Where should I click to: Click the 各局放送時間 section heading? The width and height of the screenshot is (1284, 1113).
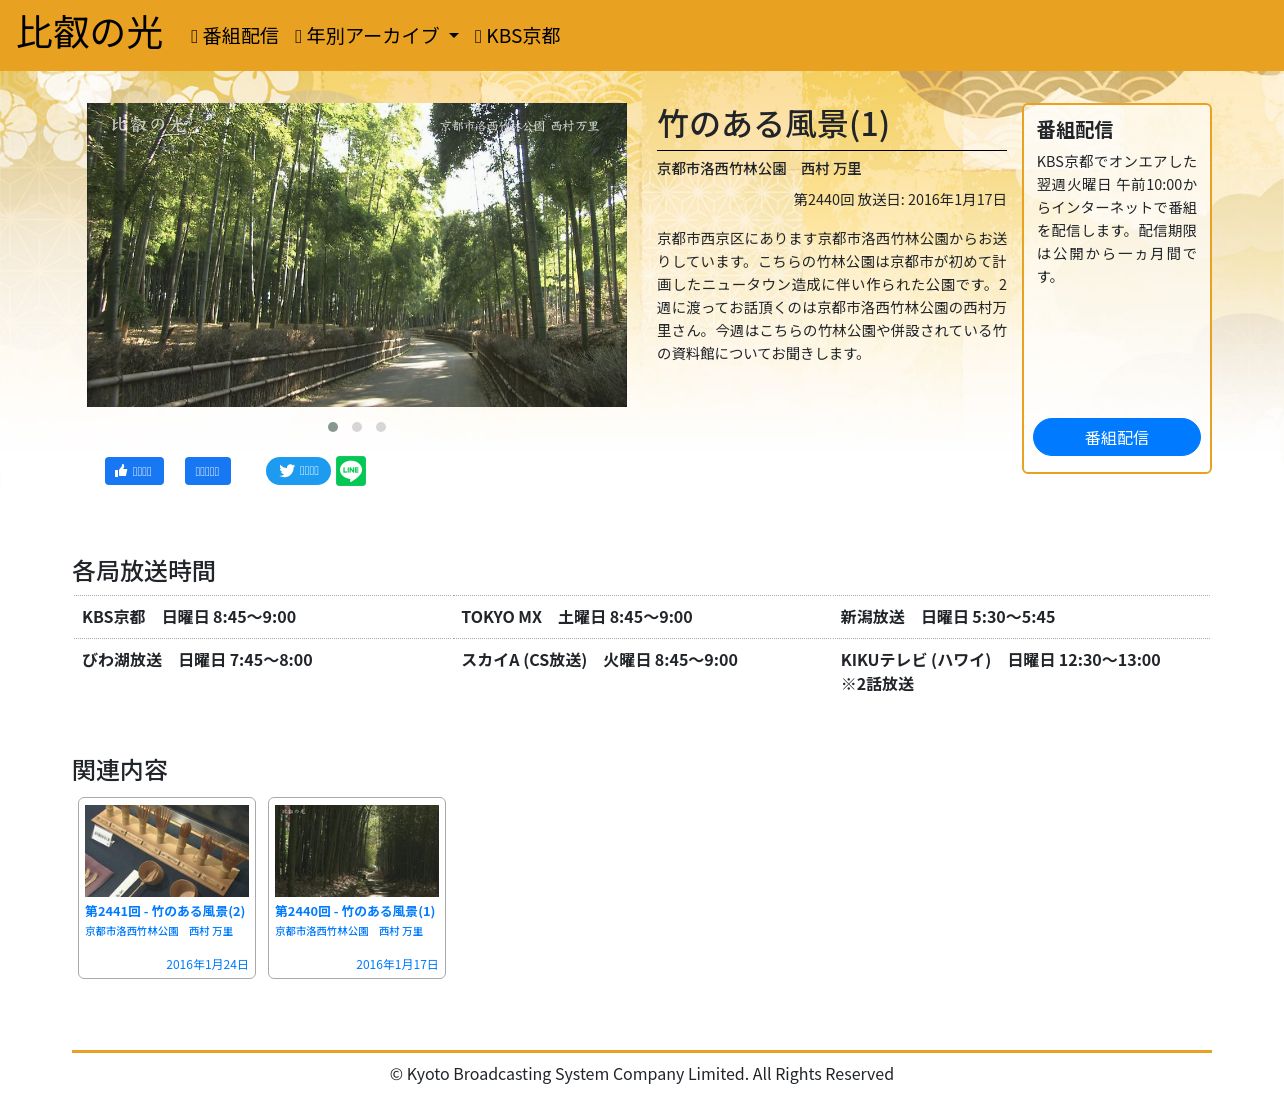(144, 571)
